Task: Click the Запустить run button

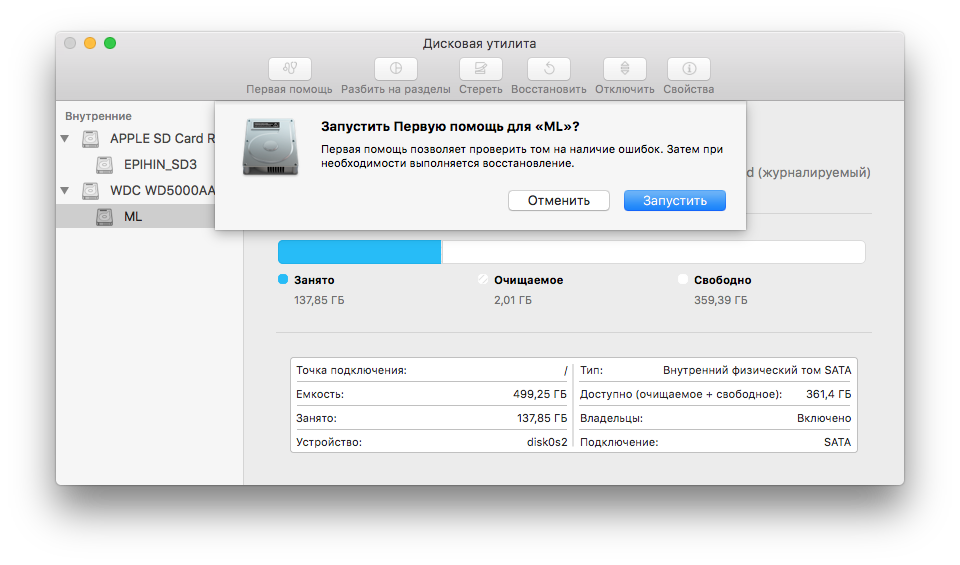Action: (675, 201)
